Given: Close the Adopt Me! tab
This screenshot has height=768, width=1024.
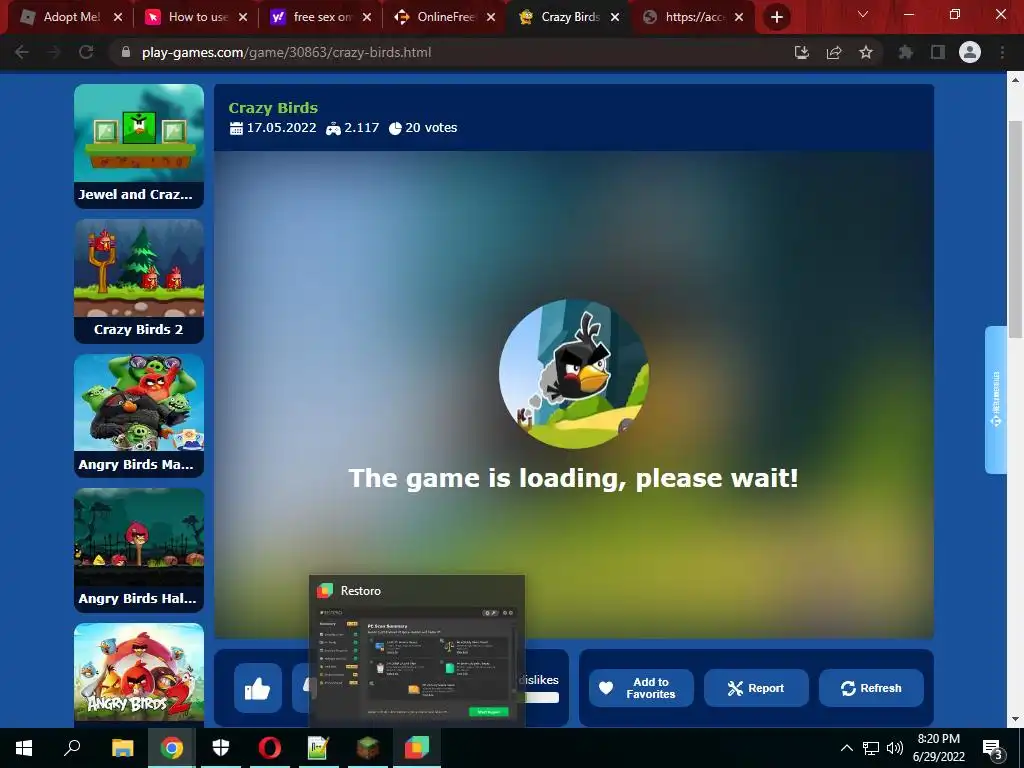Looking at the screenshot, I should [x=118, y=18].
